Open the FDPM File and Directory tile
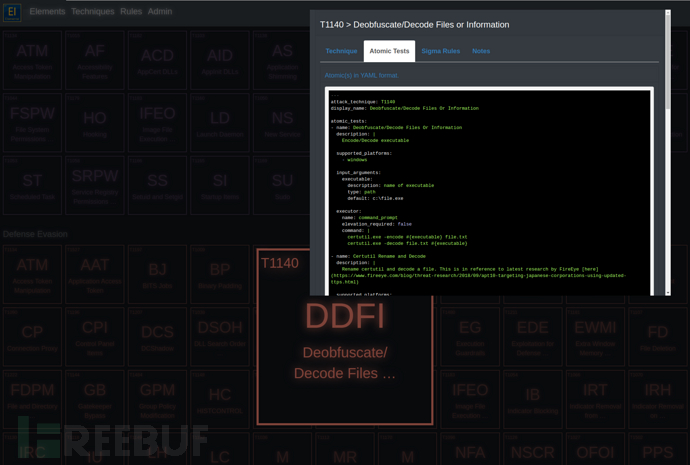This screenshot has height=465, width=690. coord(32,399)
